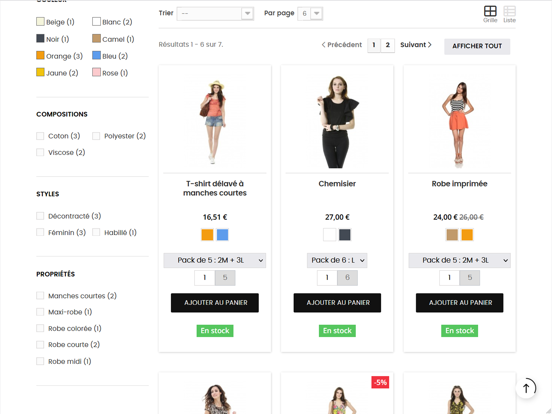
Task: Select white swatch on Chemisier
Action: point(330,235)
